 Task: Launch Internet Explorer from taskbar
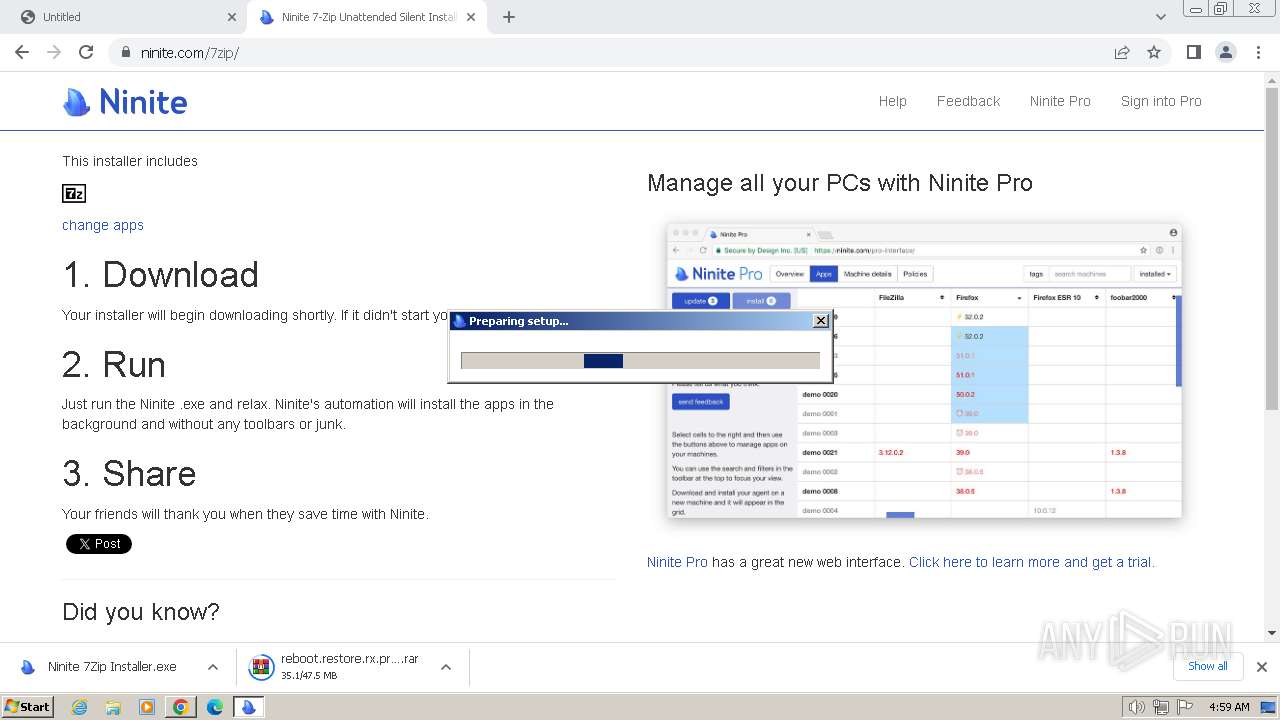point(79,707)
